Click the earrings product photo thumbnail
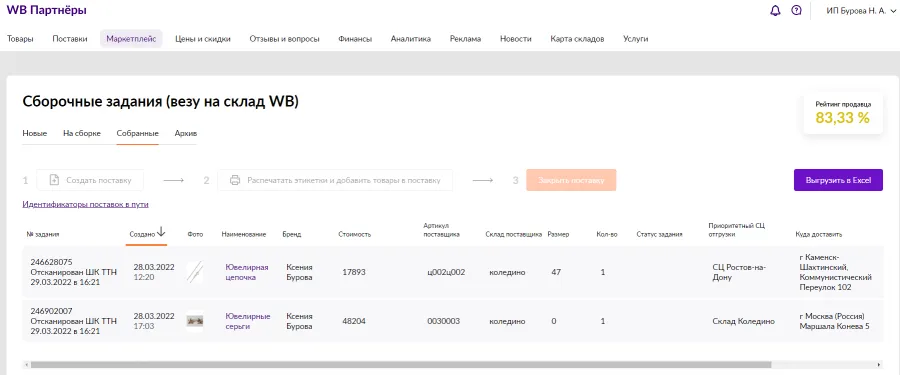900x375 pixels. (195, 321)
